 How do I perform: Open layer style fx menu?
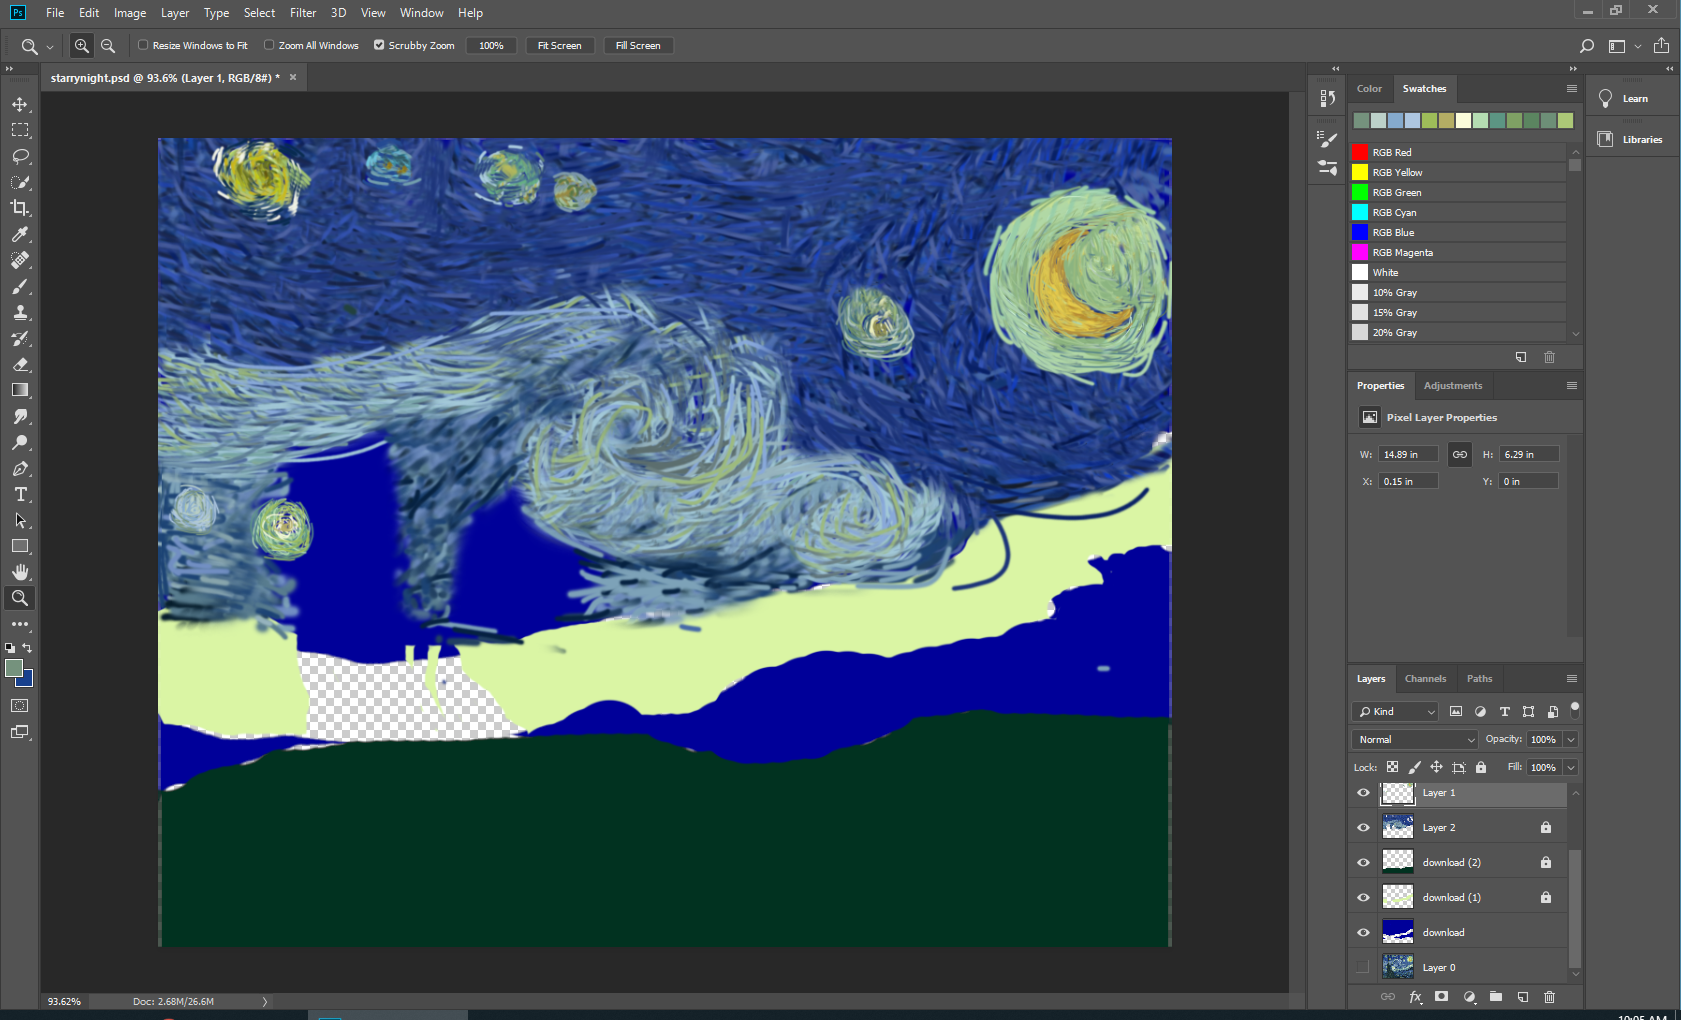(1415, 997)
